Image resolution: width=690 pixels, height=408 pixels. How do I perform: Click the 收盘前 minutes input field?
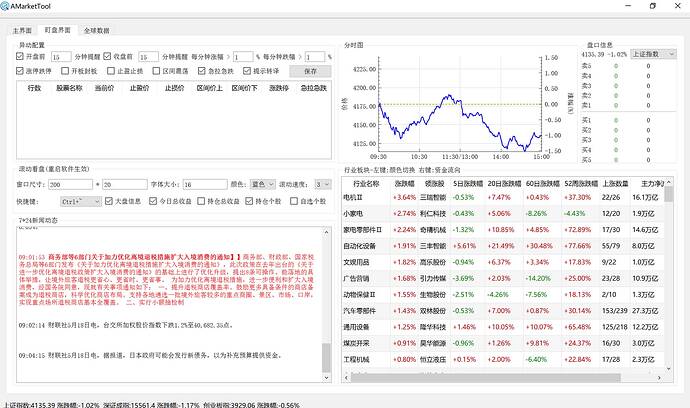(148, 57)
